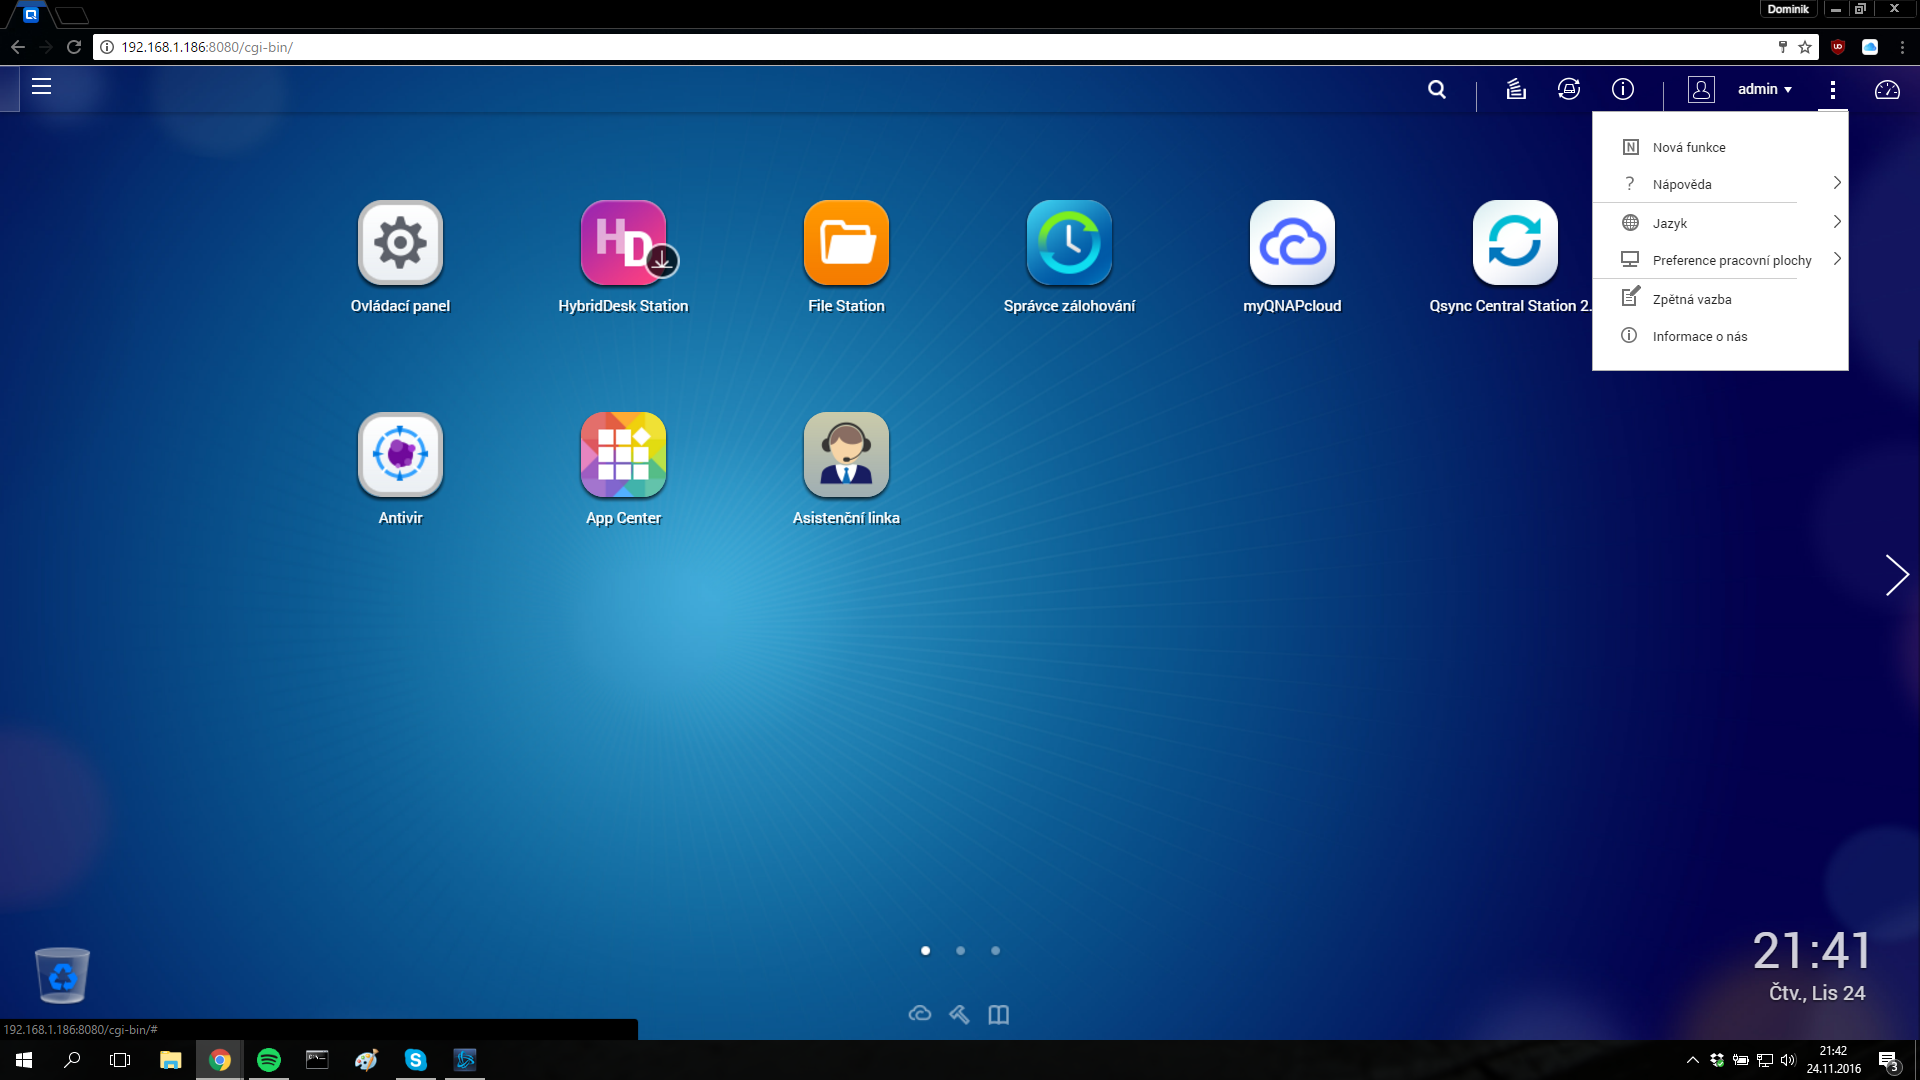The height and width of the screenshot is (1080, 1920).
Task: Open the main hamburger menu
Action: (41, 87)
